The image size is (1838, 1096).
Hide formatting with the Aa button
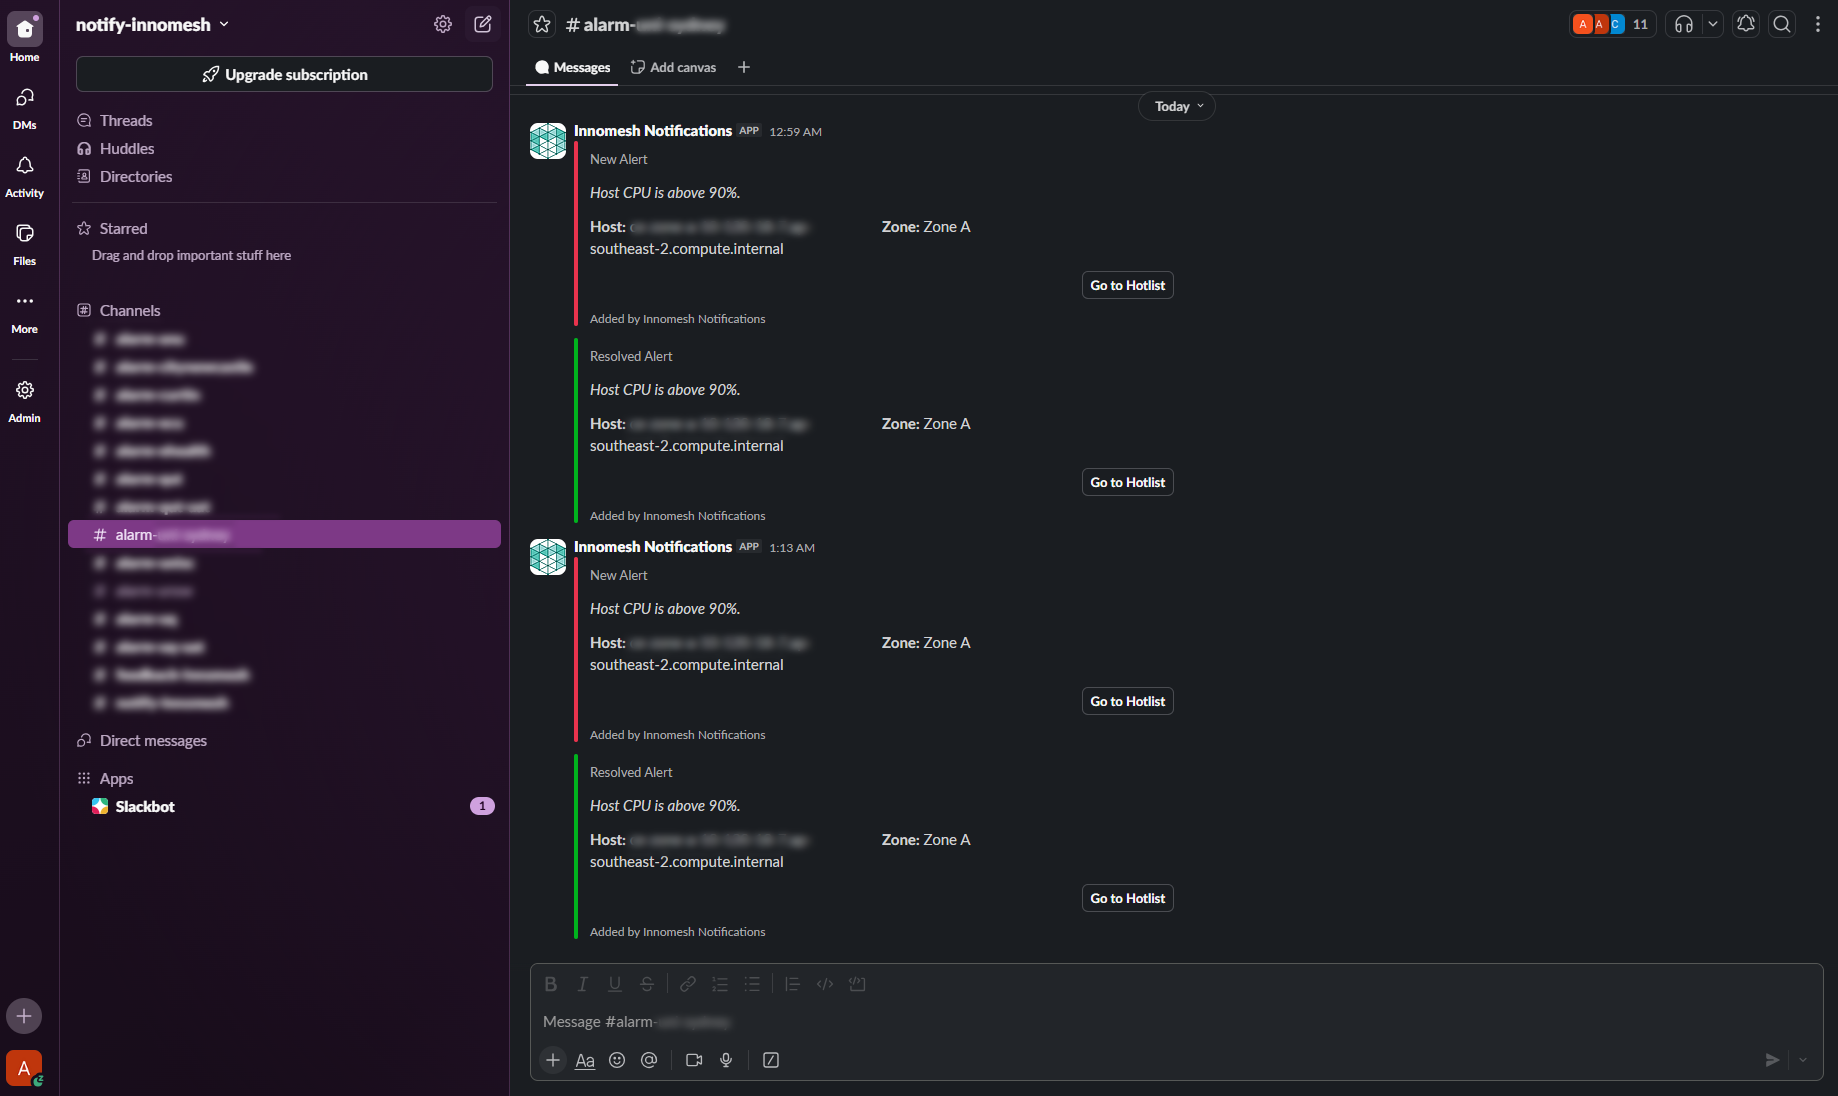click(585, 1060)
